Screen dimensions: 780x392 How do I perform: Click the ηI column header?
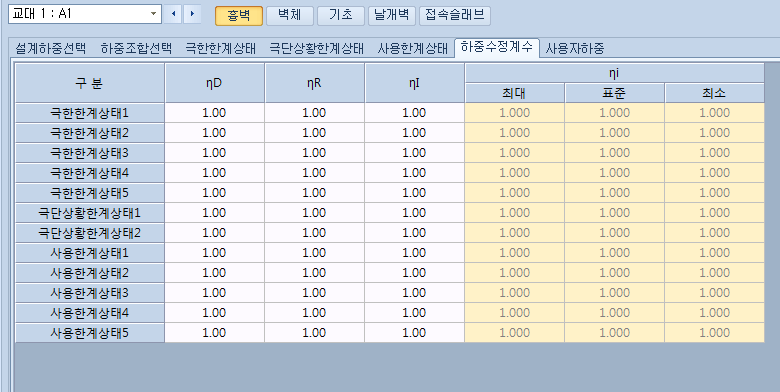click(414, 83)
